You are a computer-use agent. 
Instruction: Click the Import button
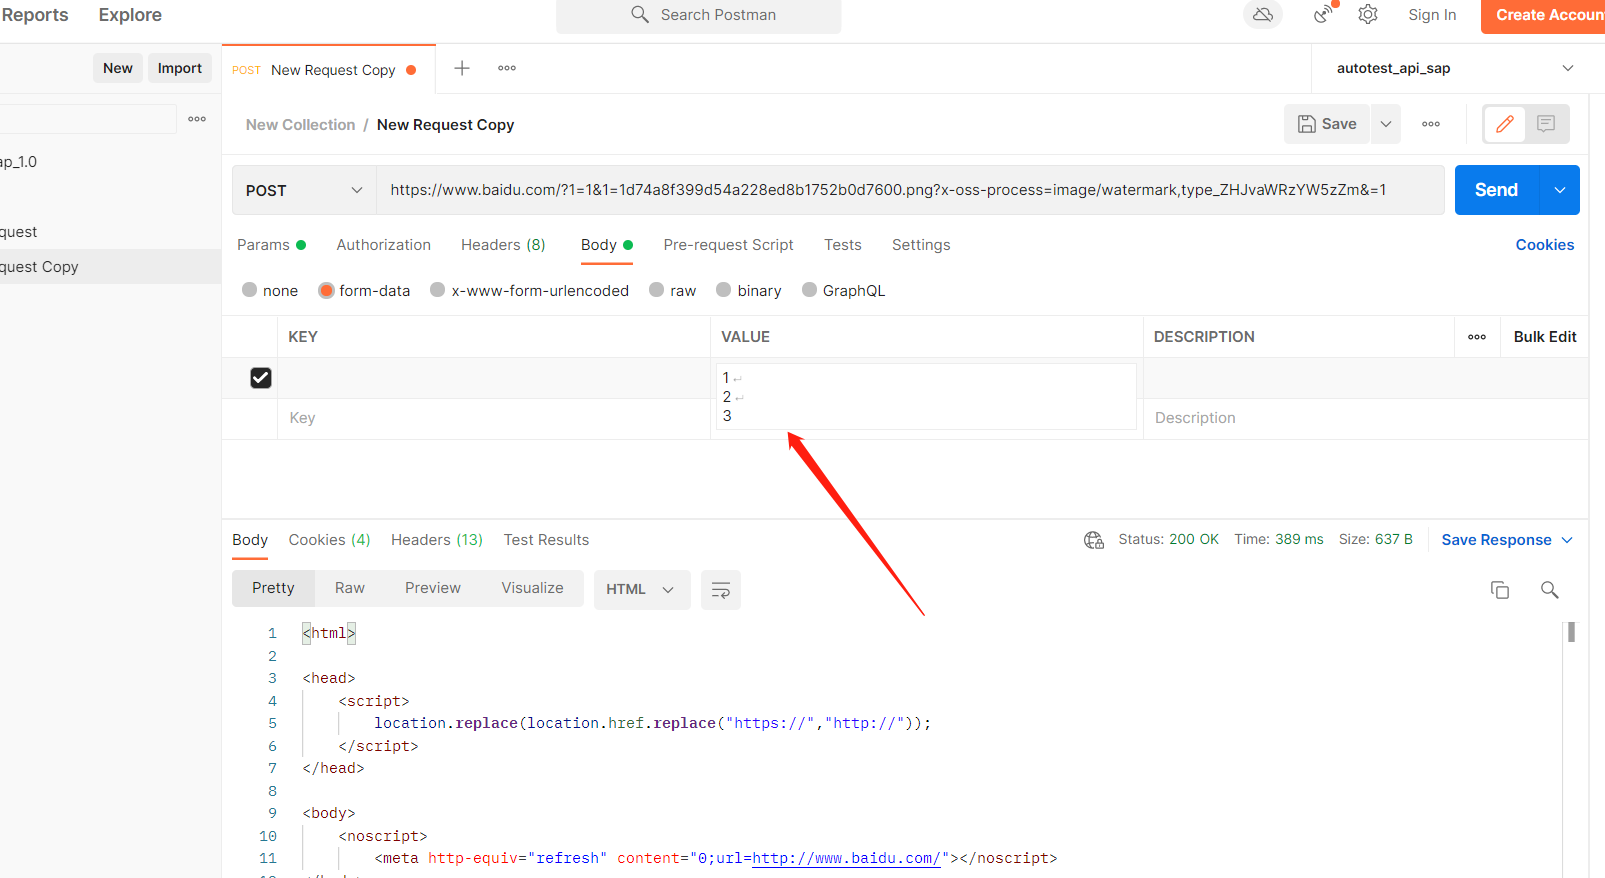click(180, 68)
